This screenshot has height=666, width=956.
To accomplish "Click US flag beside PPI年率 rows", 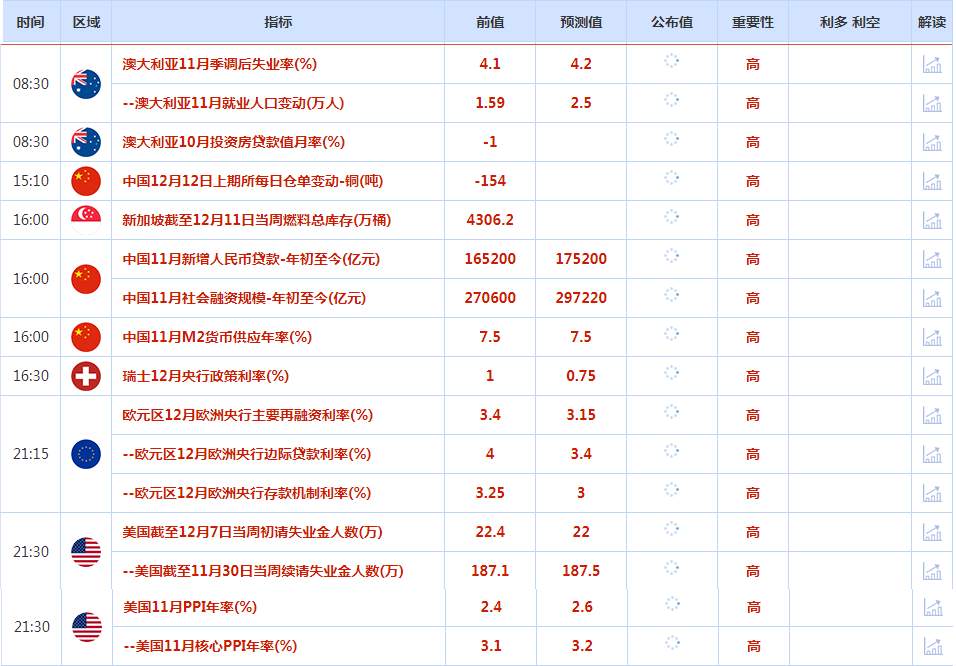I will click(87, 627).
